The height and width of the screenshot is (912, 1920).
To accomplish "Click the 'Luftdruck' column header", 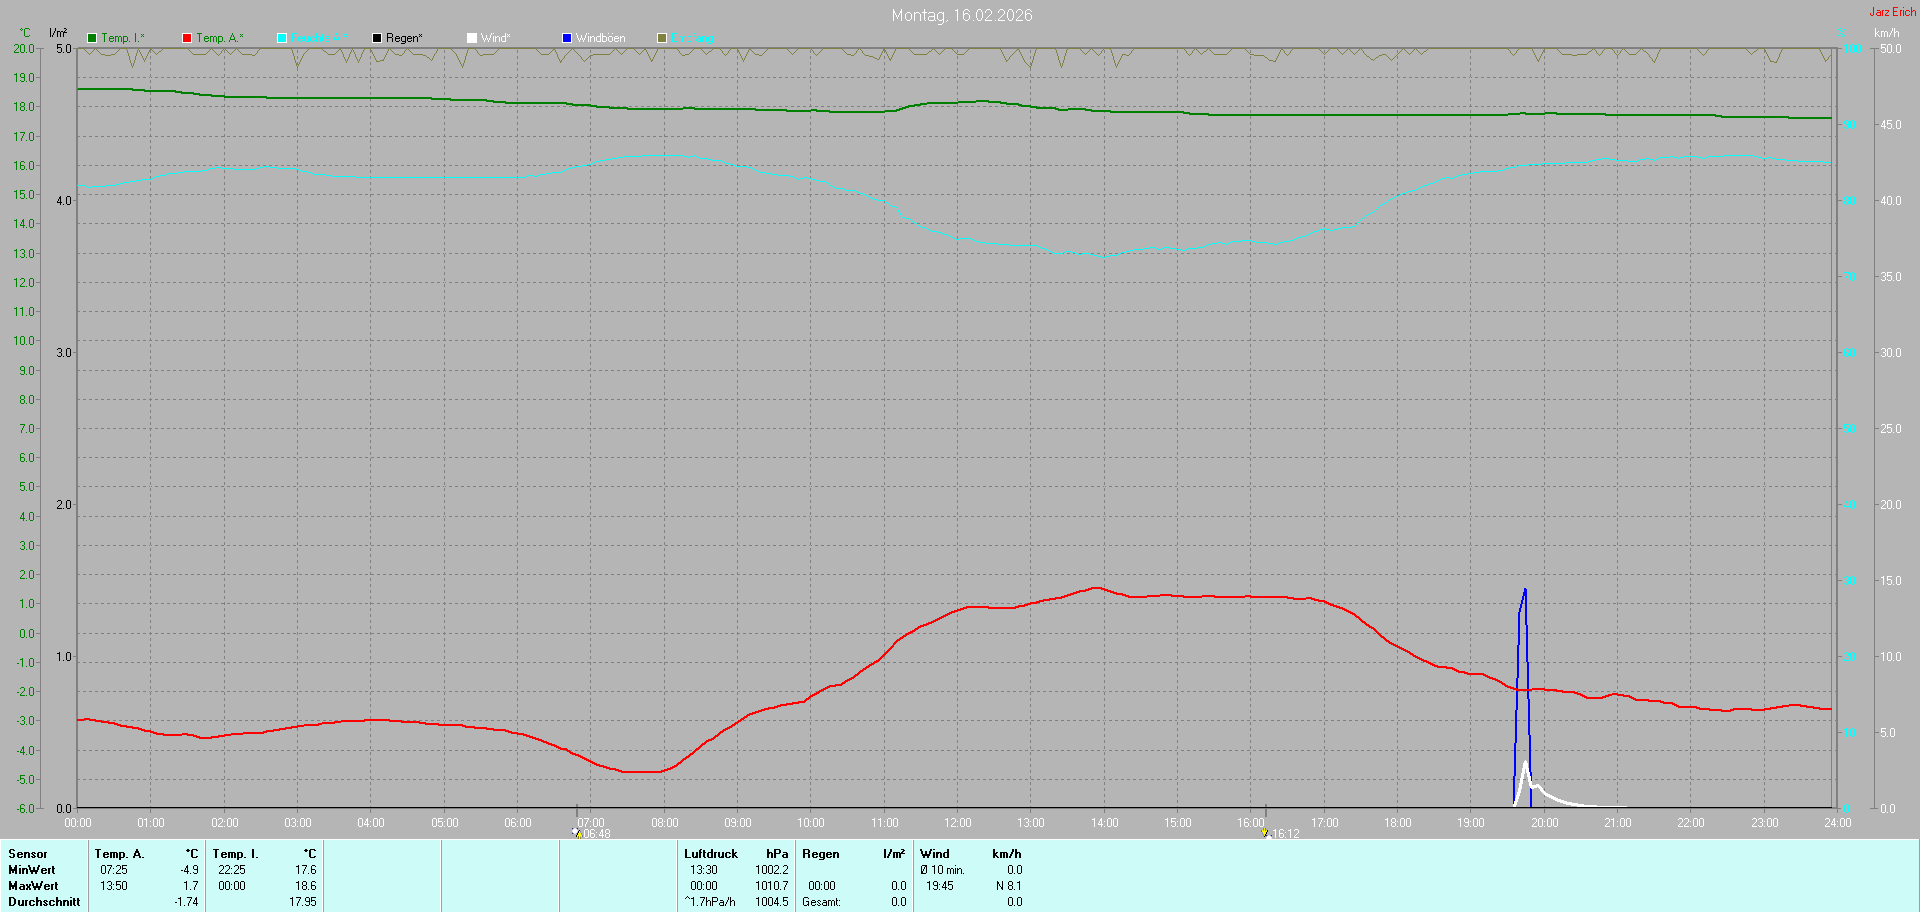I will (x=711, y=854).
